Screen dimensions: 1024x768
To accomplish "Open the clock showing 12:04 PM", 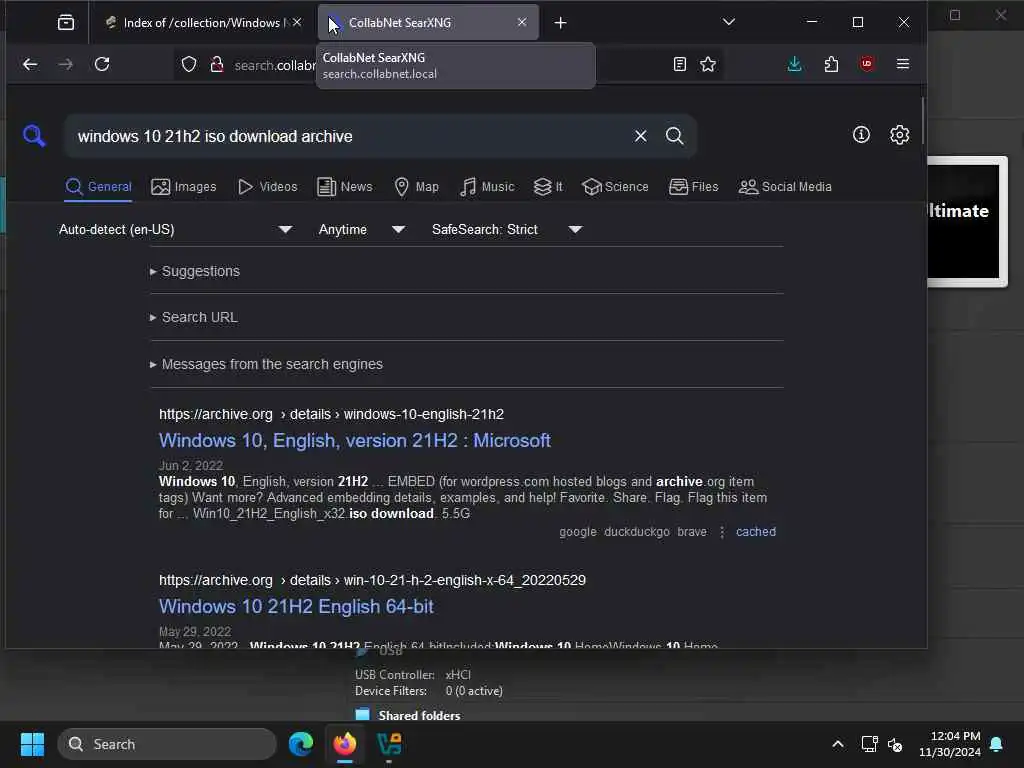I will point(950,744).
